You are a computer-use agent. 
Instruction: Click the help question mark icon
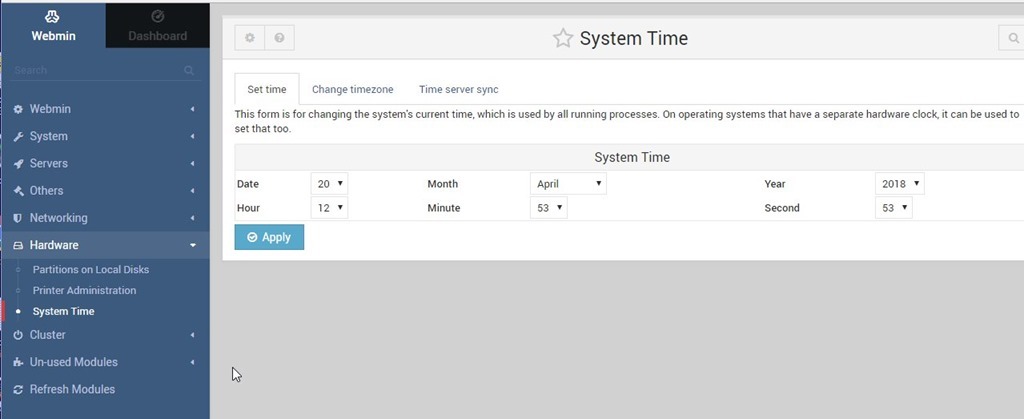tap(279, 38)
